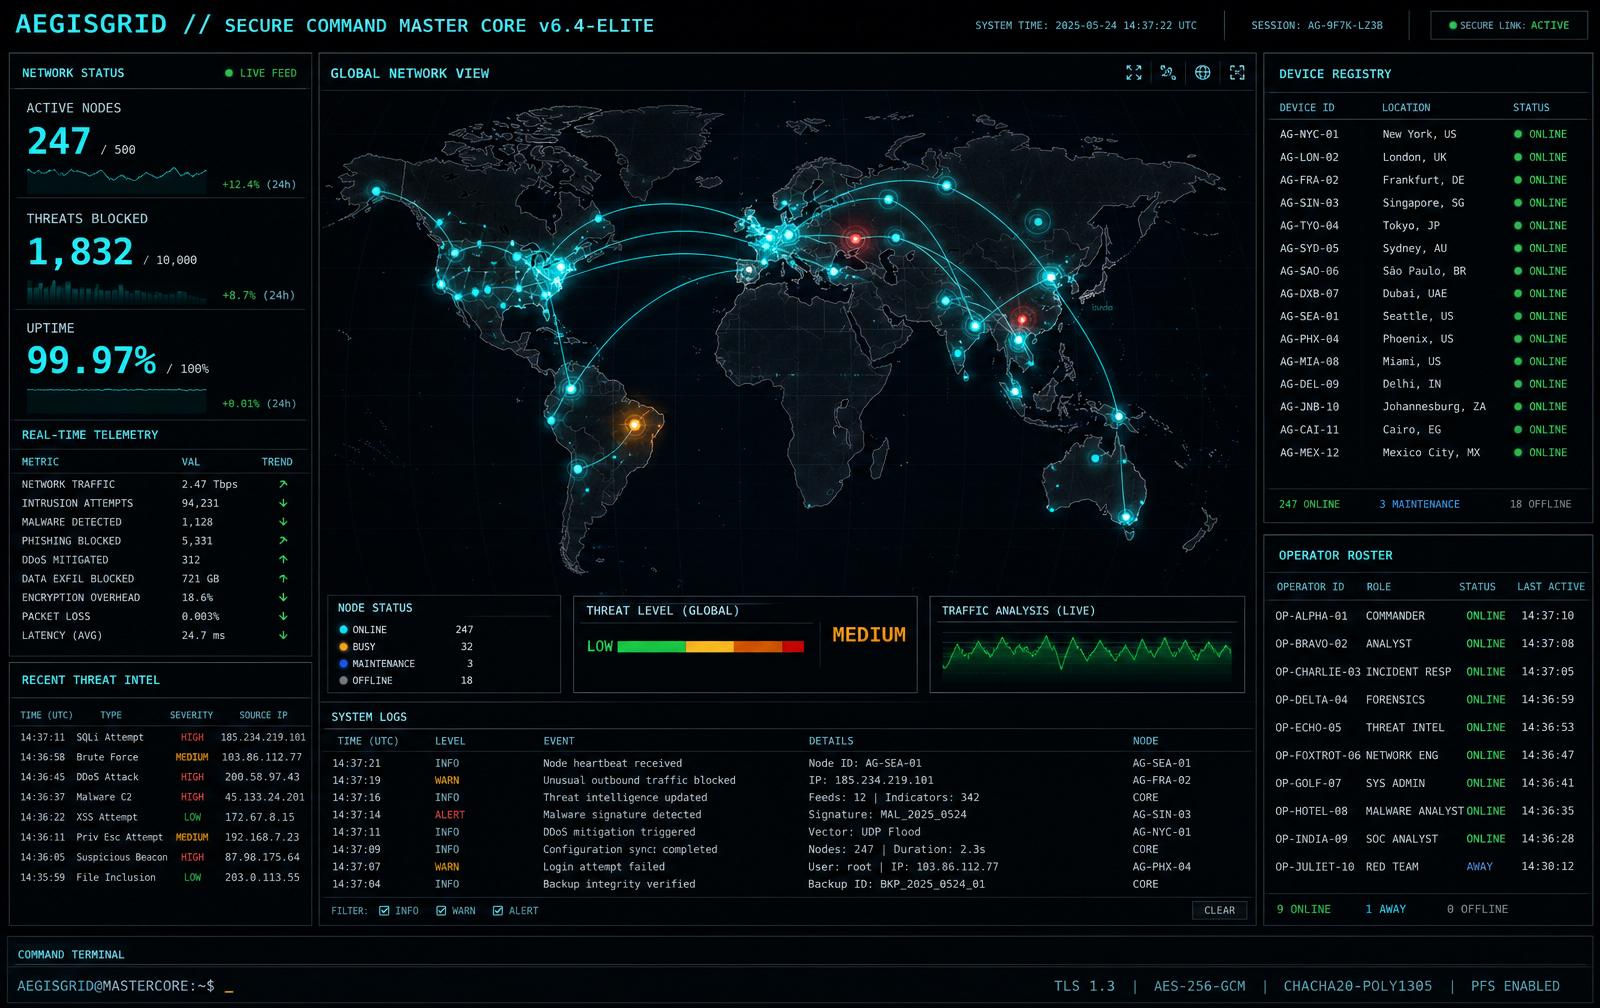Select the red alert node in southern China
Viewport: 1600px width, 1008px height.
click(1022, 320)
